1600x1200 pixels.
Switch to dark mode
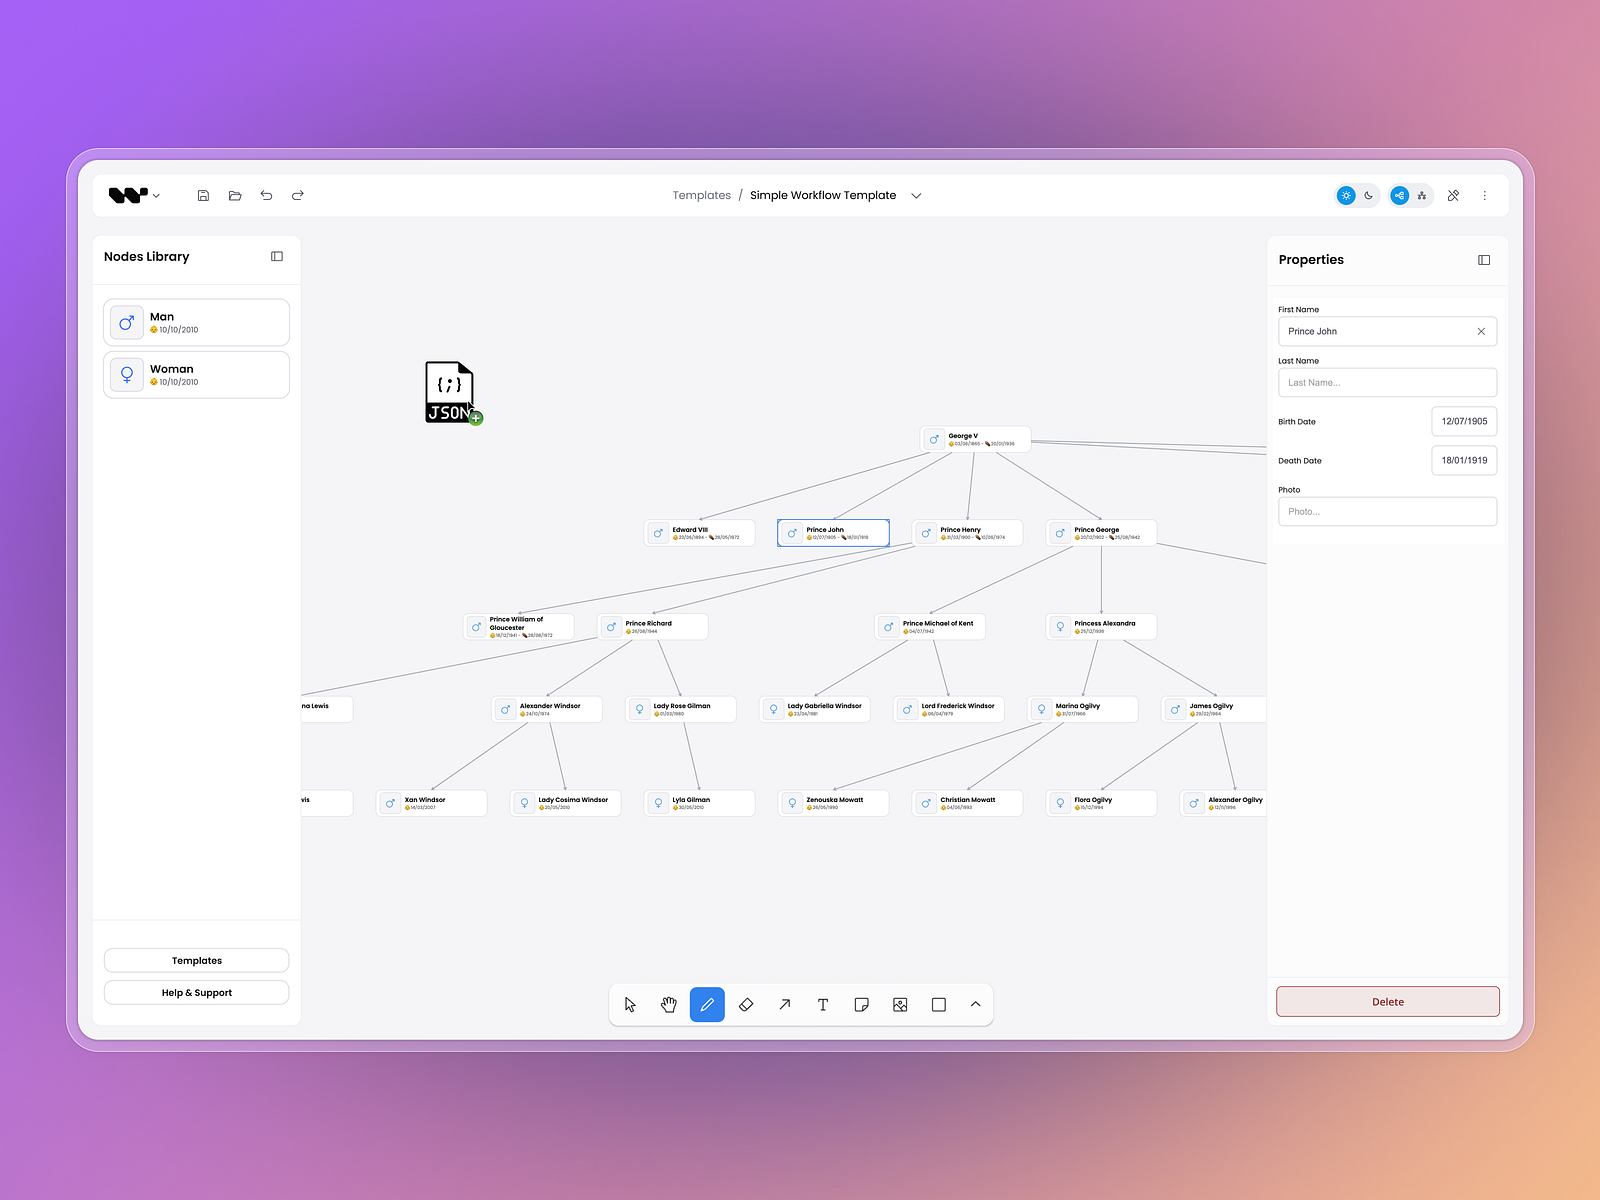pyautogui.click(x=1369, y=195)
